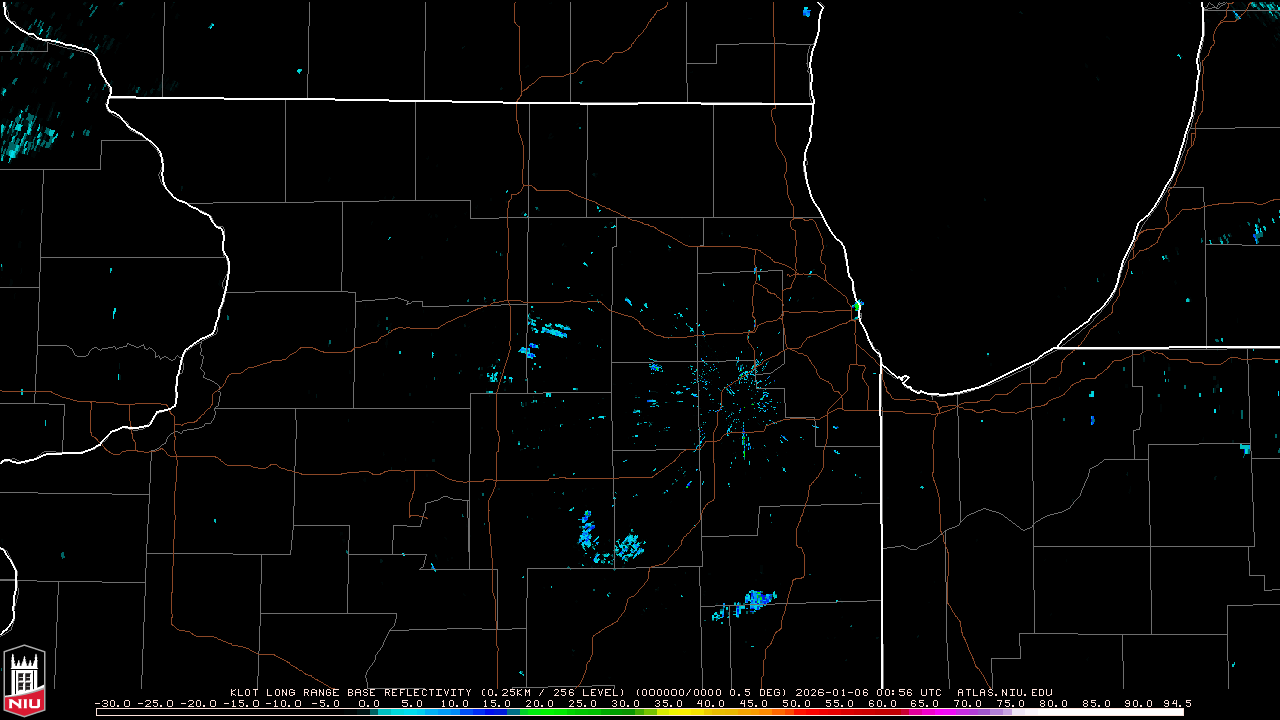
Task: Click the 50.0 scale label
Action: (x=796, y=703)
